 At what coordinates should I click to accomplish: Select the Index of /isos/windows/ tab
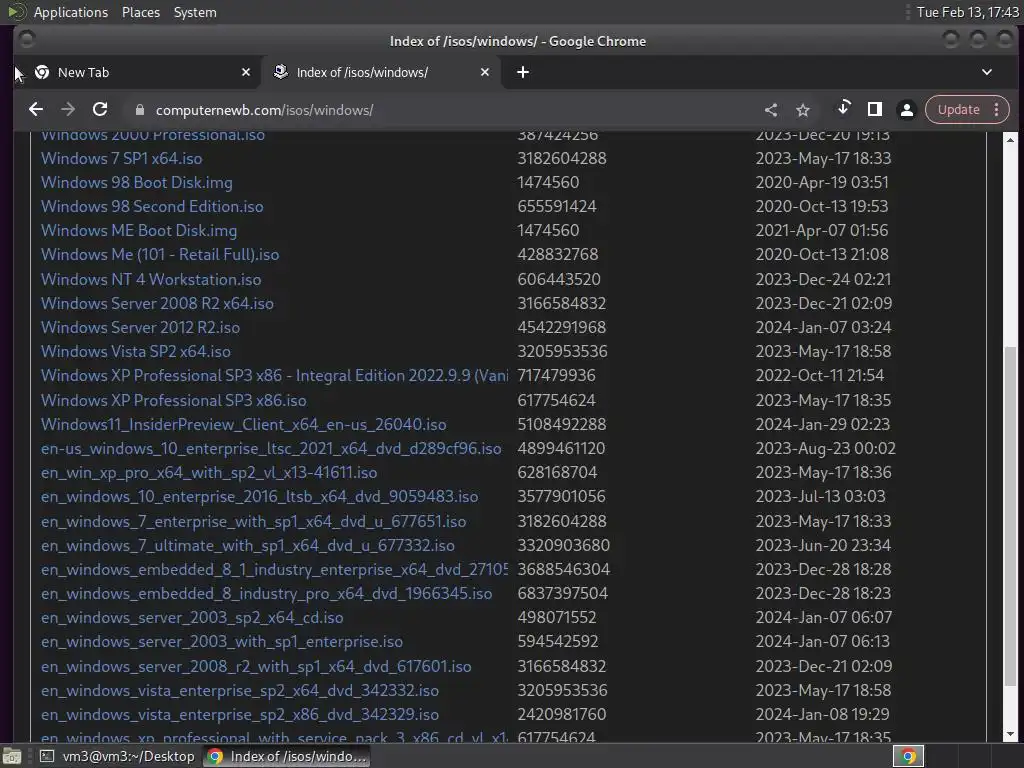381,72
